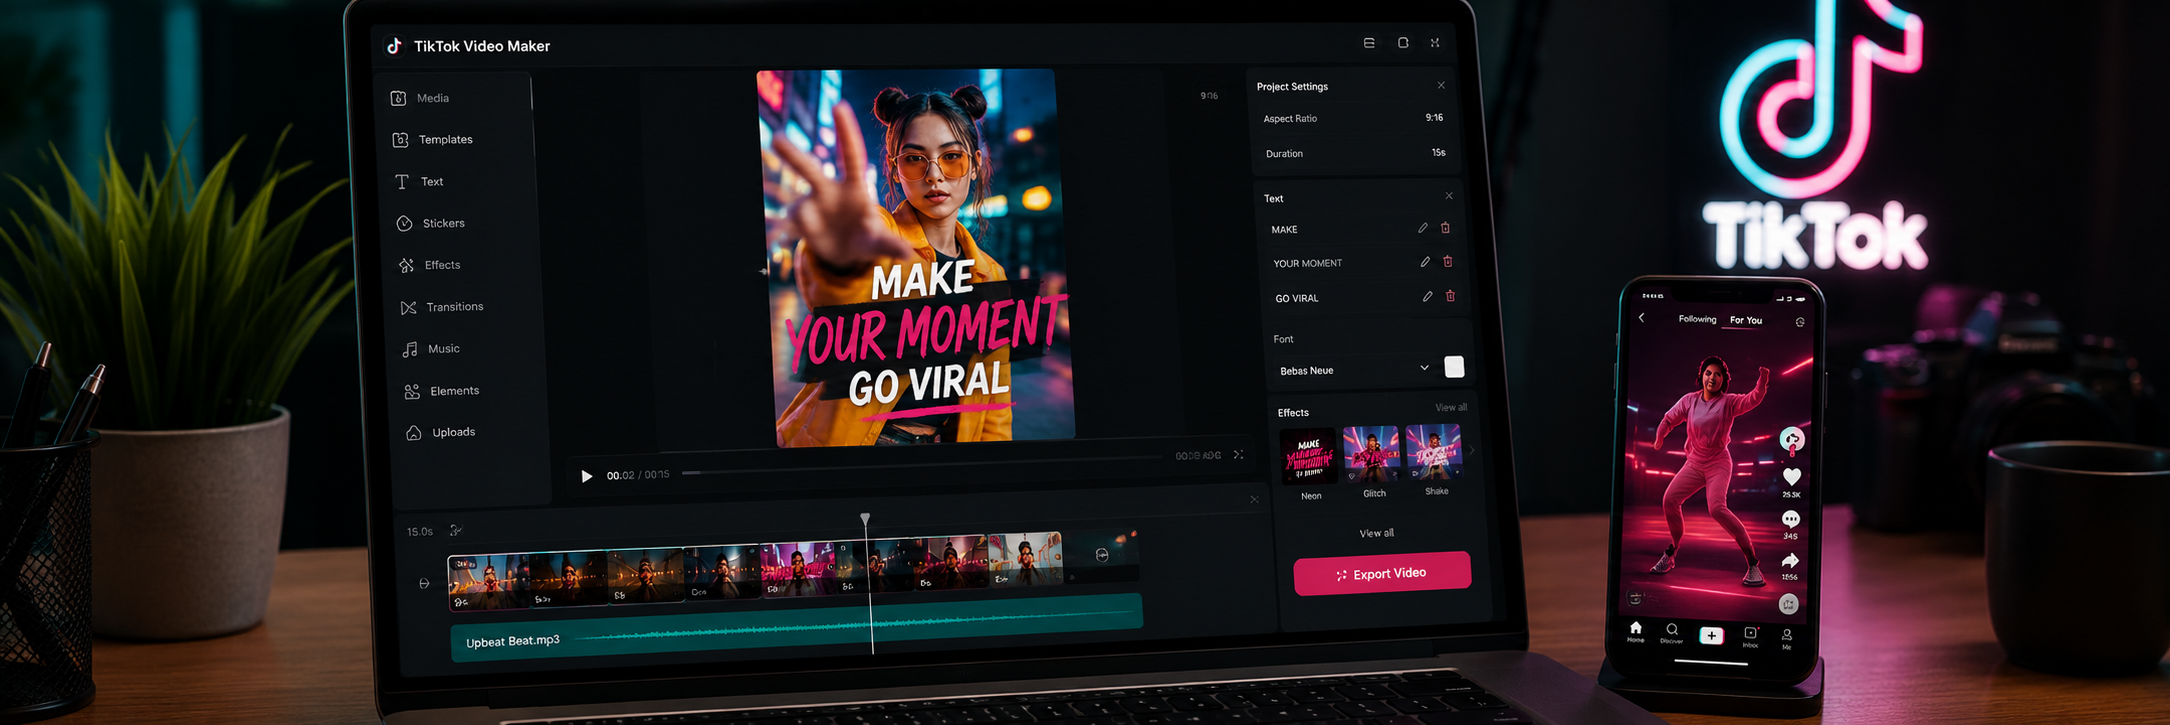
Task: Tap Discover tab on phone bottom bar
Action: tap(1671, 633)
